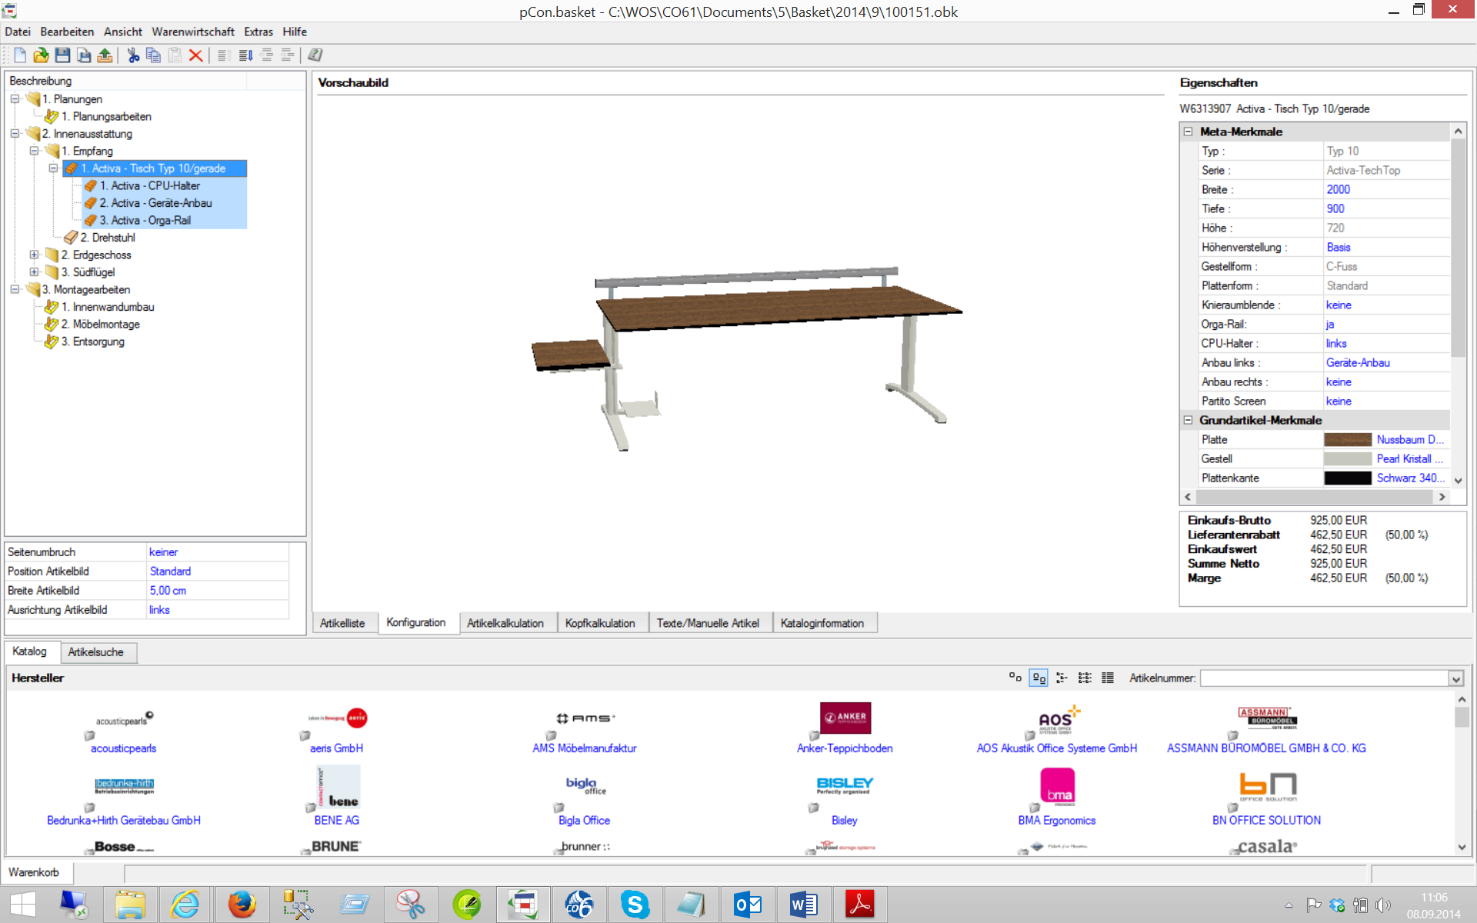Save the basket with the floppy disk icon
This screenshot has height=923, width=1477.
pyautogui.click(x=62, y=55)
